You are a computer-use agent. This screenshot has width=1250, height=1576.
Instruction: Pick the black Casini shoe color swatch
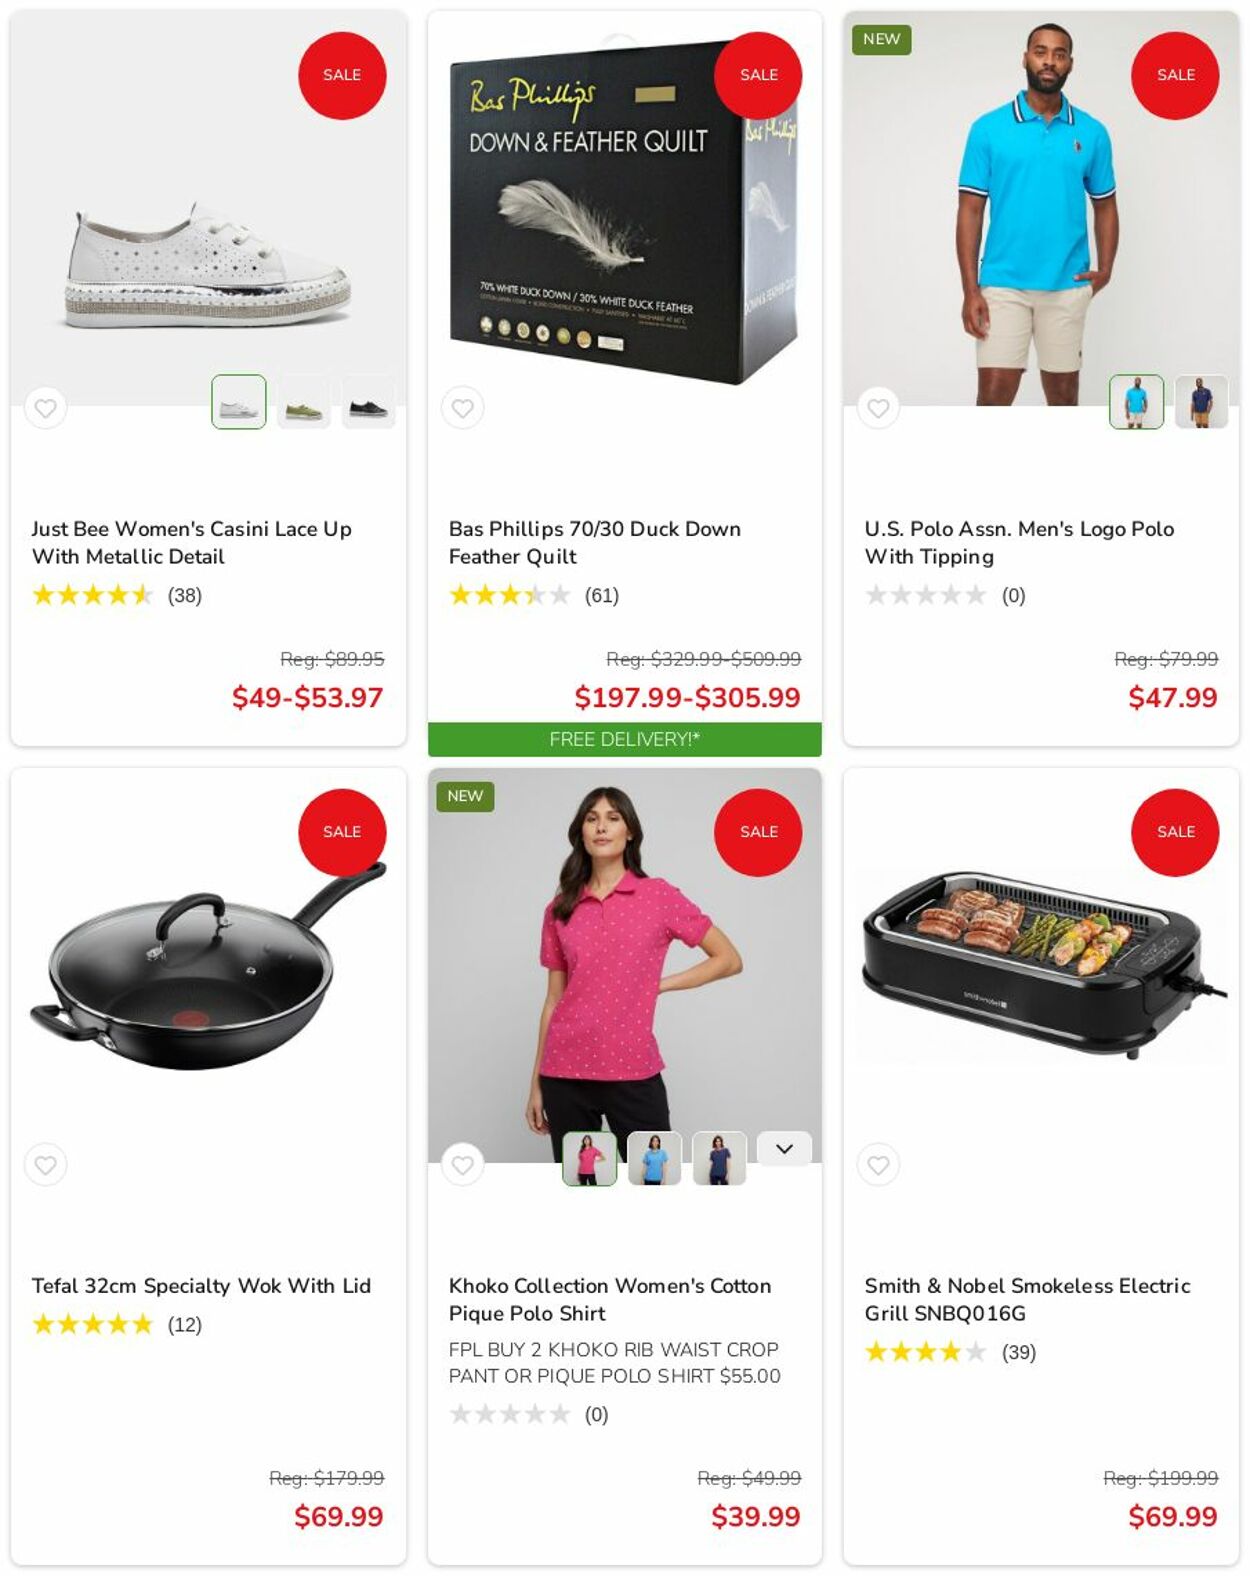[x=368, y=402]
